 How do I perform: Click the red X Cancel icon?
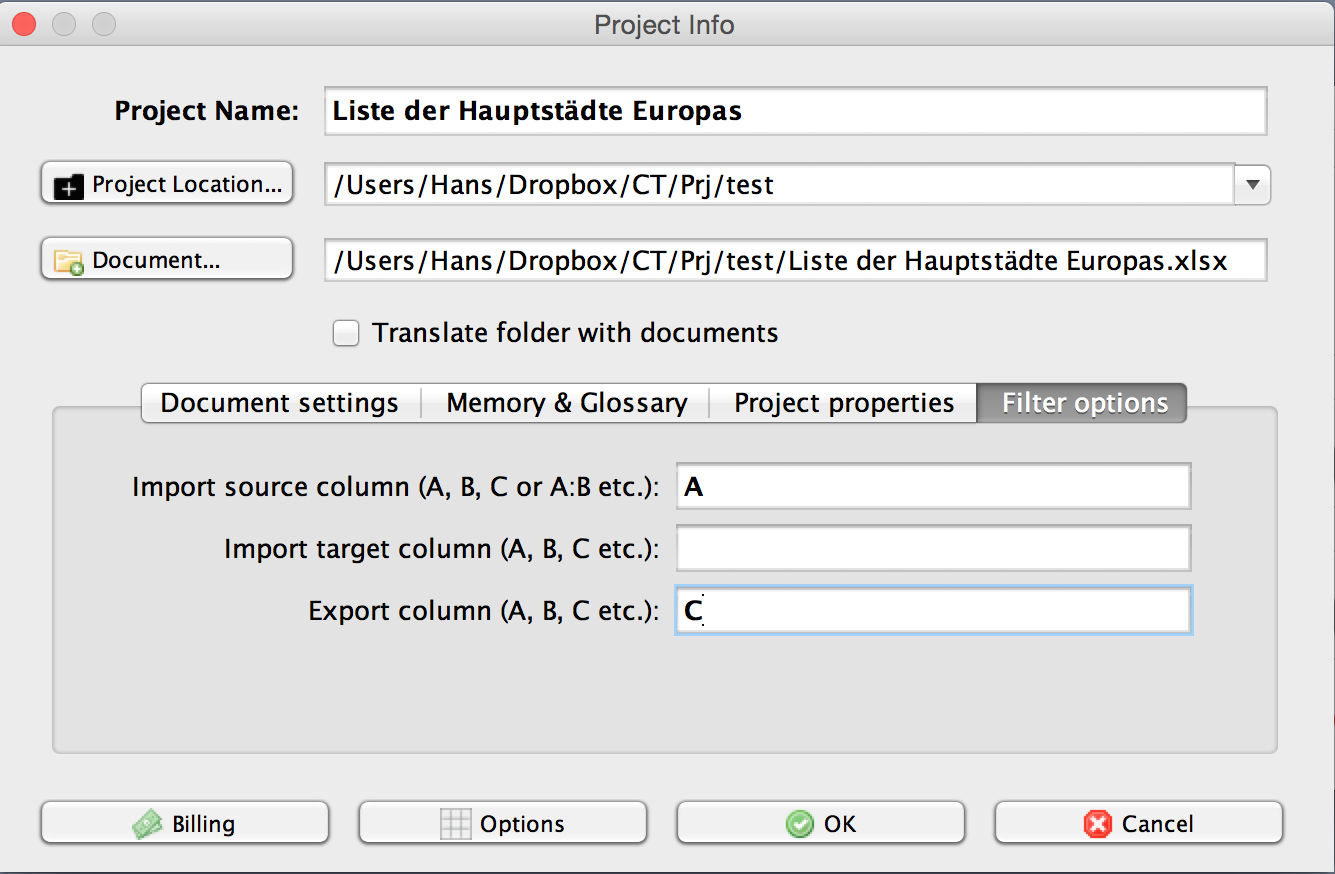(1097, 824)
